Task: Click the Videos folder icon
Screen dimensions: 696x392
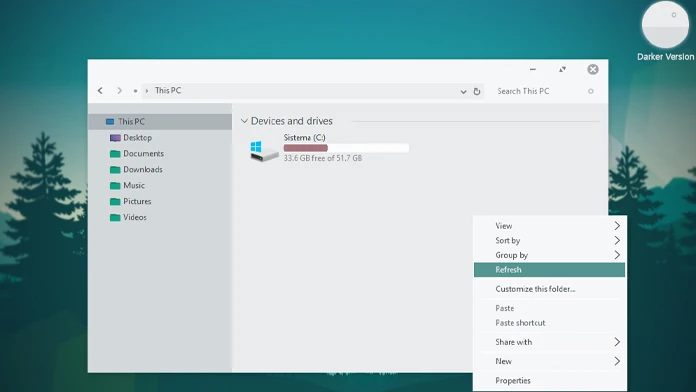Action: pyautogui.click(x=115, y=218)
